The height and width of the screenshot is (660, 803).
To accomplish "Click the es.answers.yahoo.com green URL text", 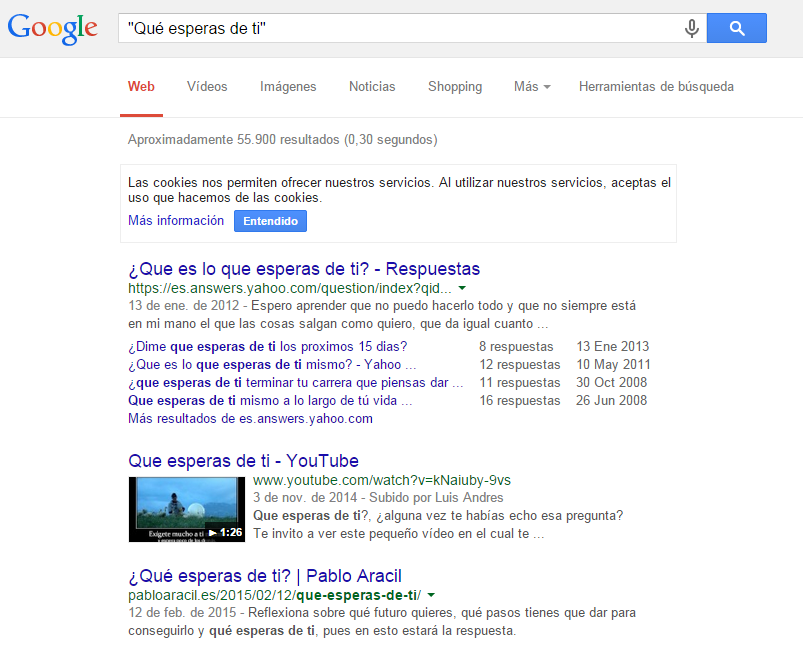I will pyautogui.click(x=290, y=288).
